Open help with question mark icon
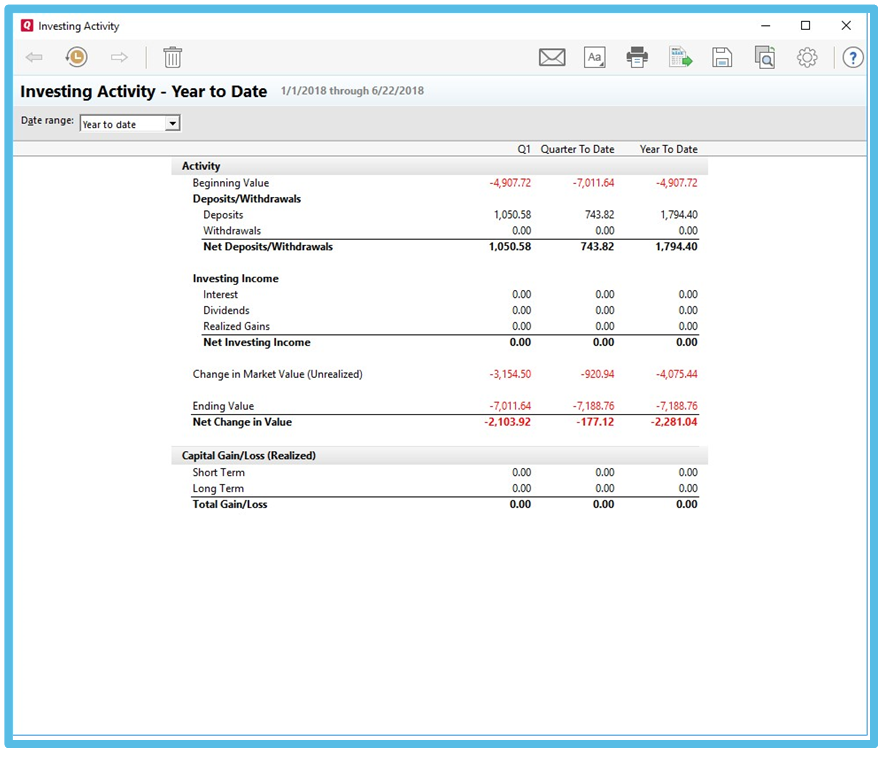This screenshot has height=763, width=893. [852, 58]
